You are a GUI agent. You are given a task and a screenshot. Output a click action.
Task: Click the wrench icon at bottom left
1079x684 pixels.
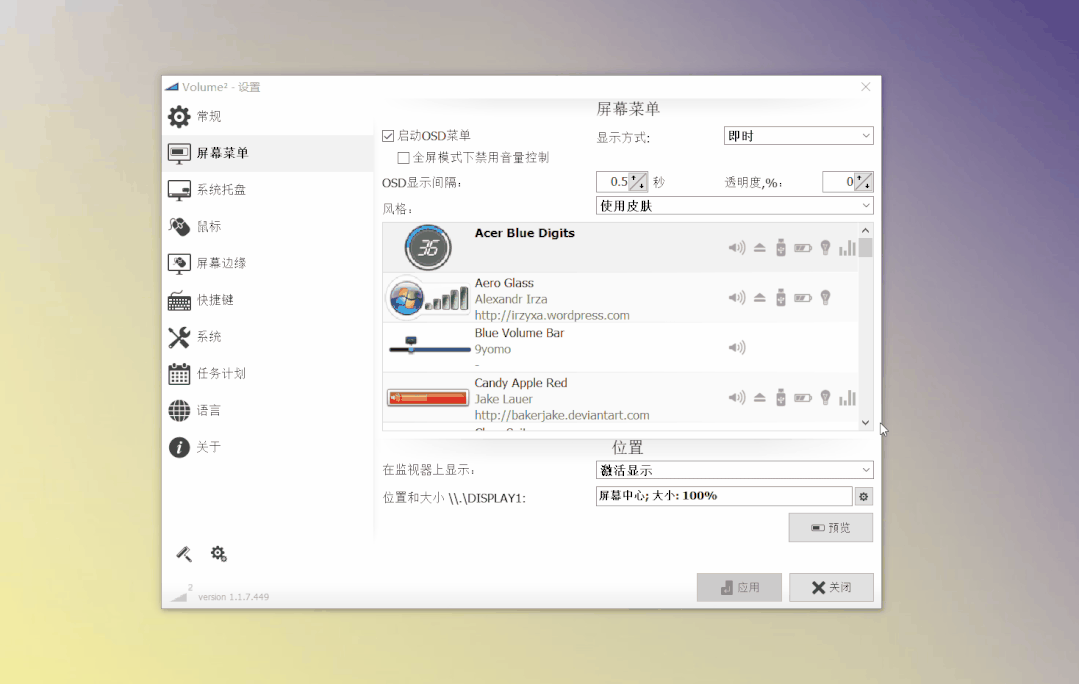(183, 553)
